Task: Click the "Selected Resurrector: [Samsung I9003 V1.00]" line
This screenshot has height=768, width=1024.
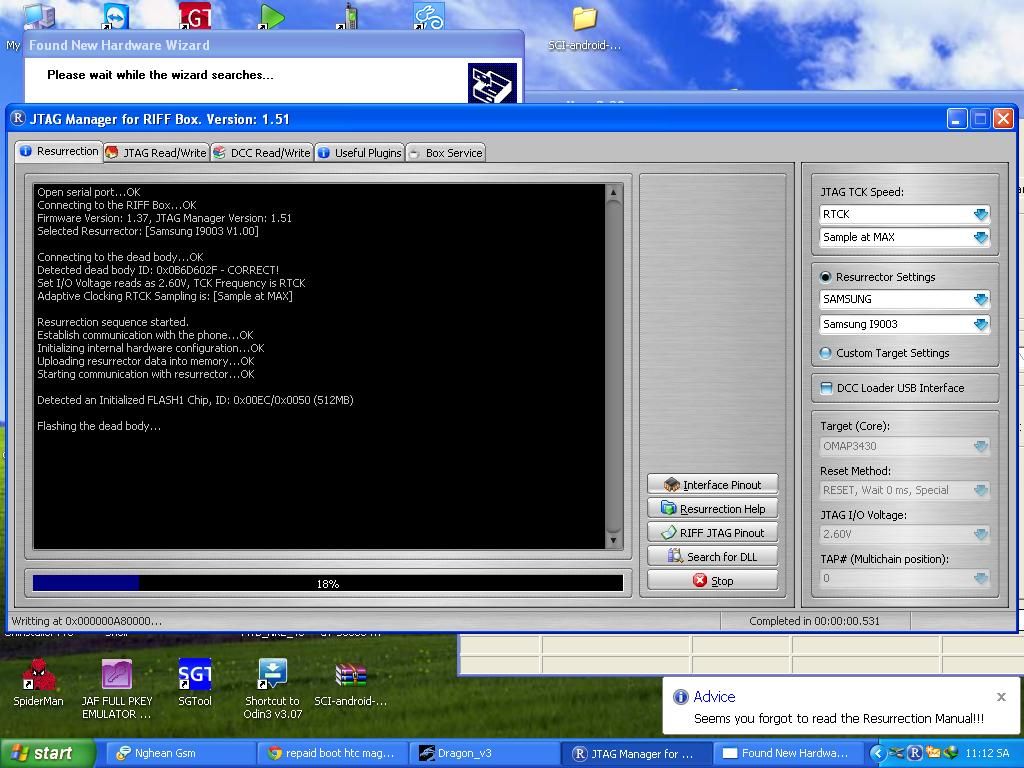Action: [148, 231]
